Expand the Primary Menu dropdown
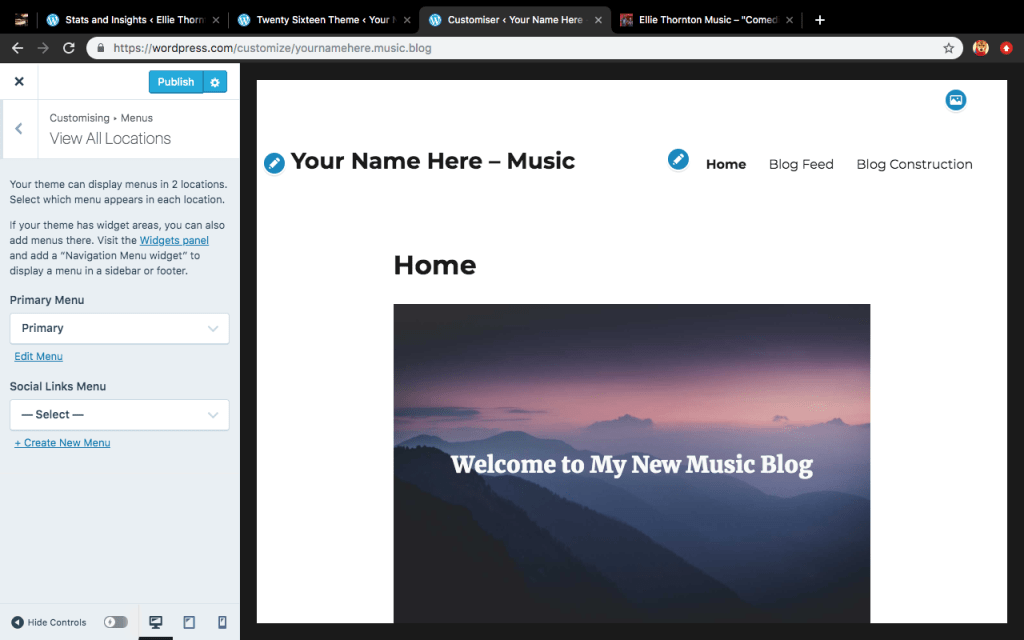 [x=119, y=328]
